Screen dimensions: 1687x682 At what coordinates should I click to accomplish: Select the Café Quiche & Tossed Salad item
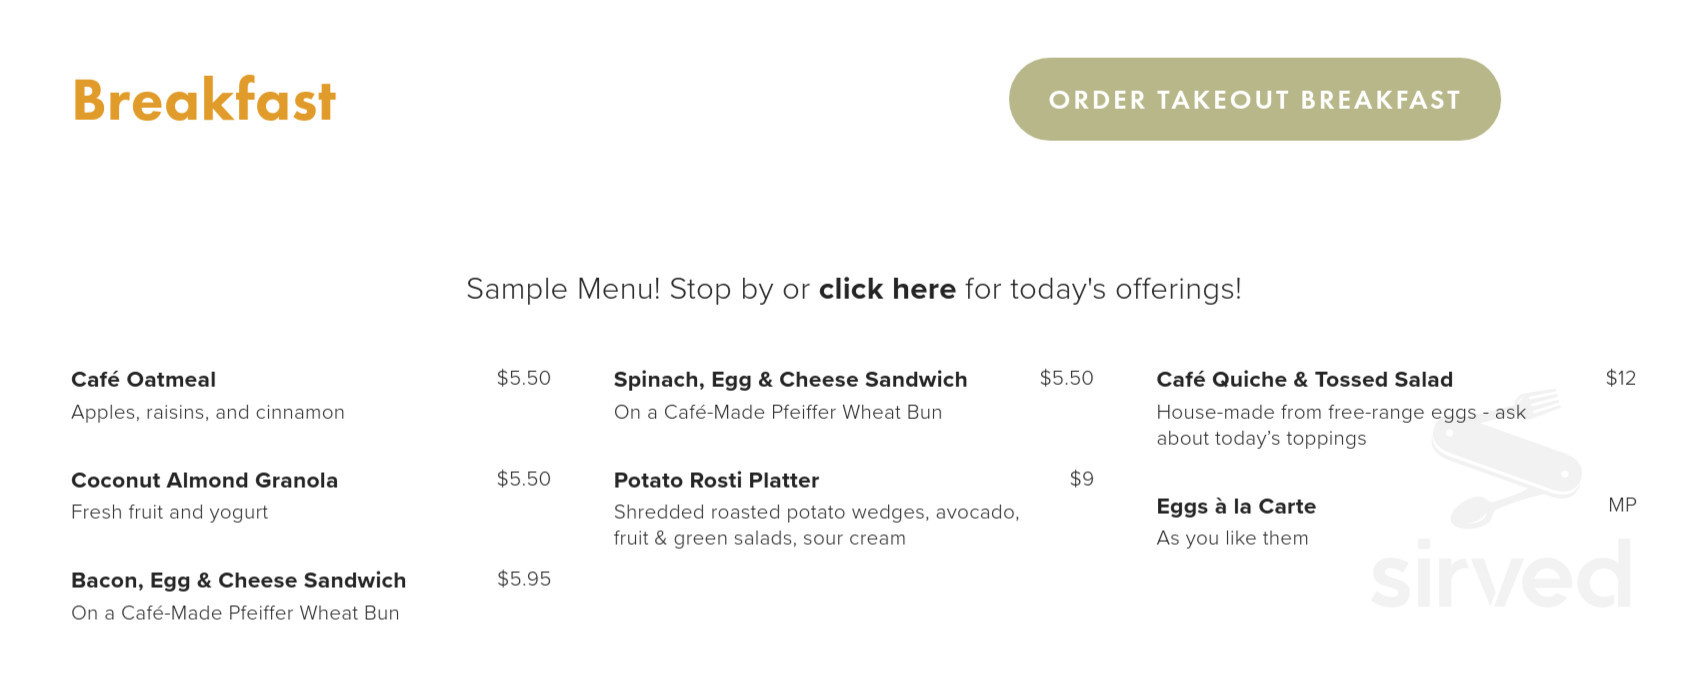pyautogui.click(x=1304, y=379)
